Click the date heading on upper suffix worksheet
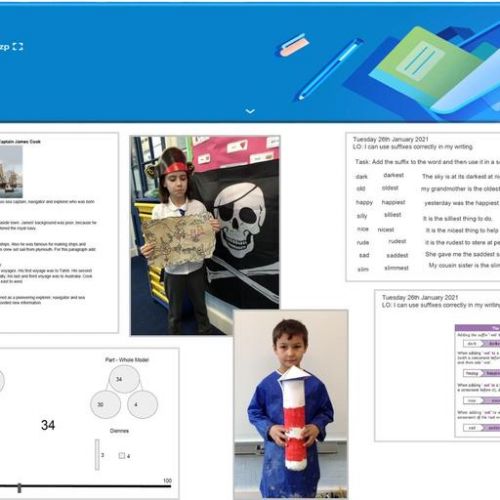Viewport: 500px width, 500px height. point(391,139)
